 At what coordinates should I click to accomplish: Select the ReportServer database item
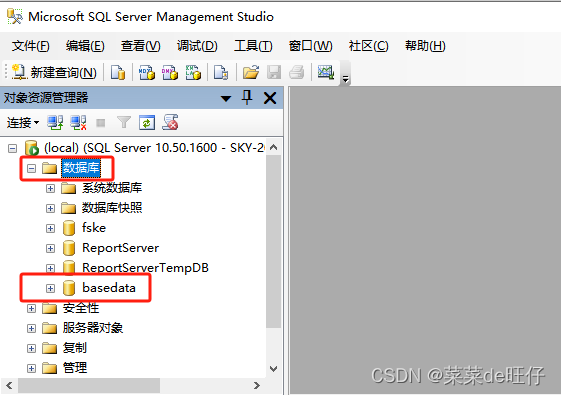click(x=121, y=248)
